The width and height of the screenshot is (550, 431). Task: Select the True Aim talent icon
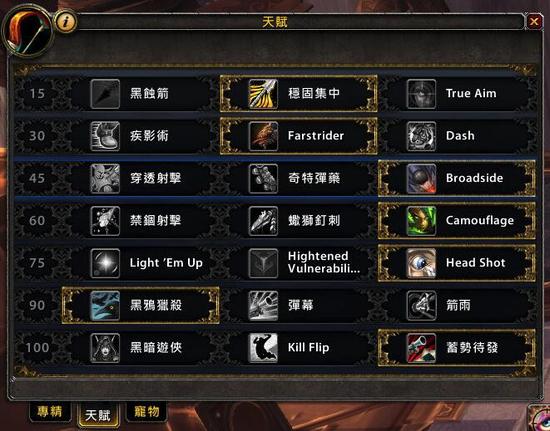(421, 94)
